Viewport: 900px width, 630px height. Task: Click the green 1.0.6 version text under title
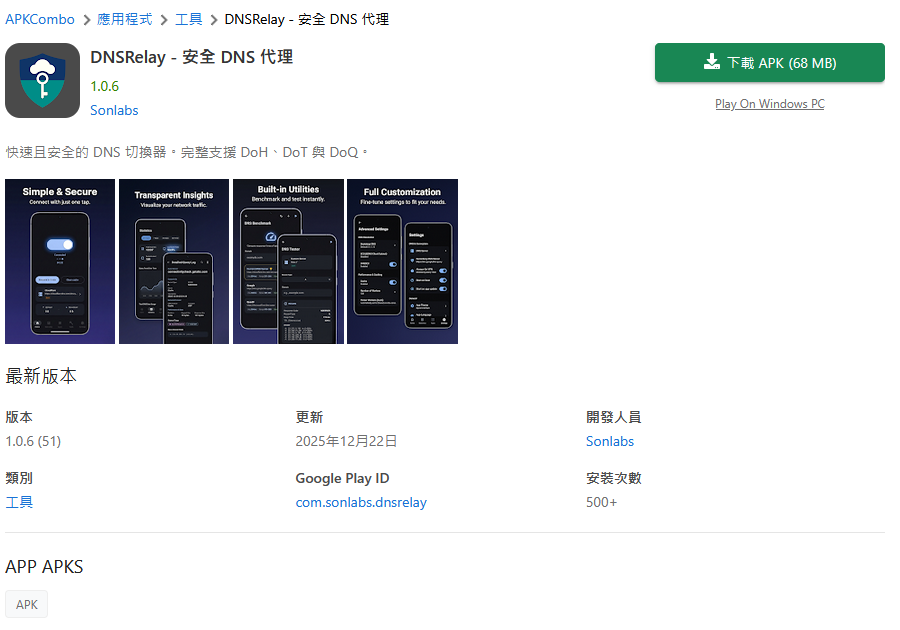click(104, 86)
